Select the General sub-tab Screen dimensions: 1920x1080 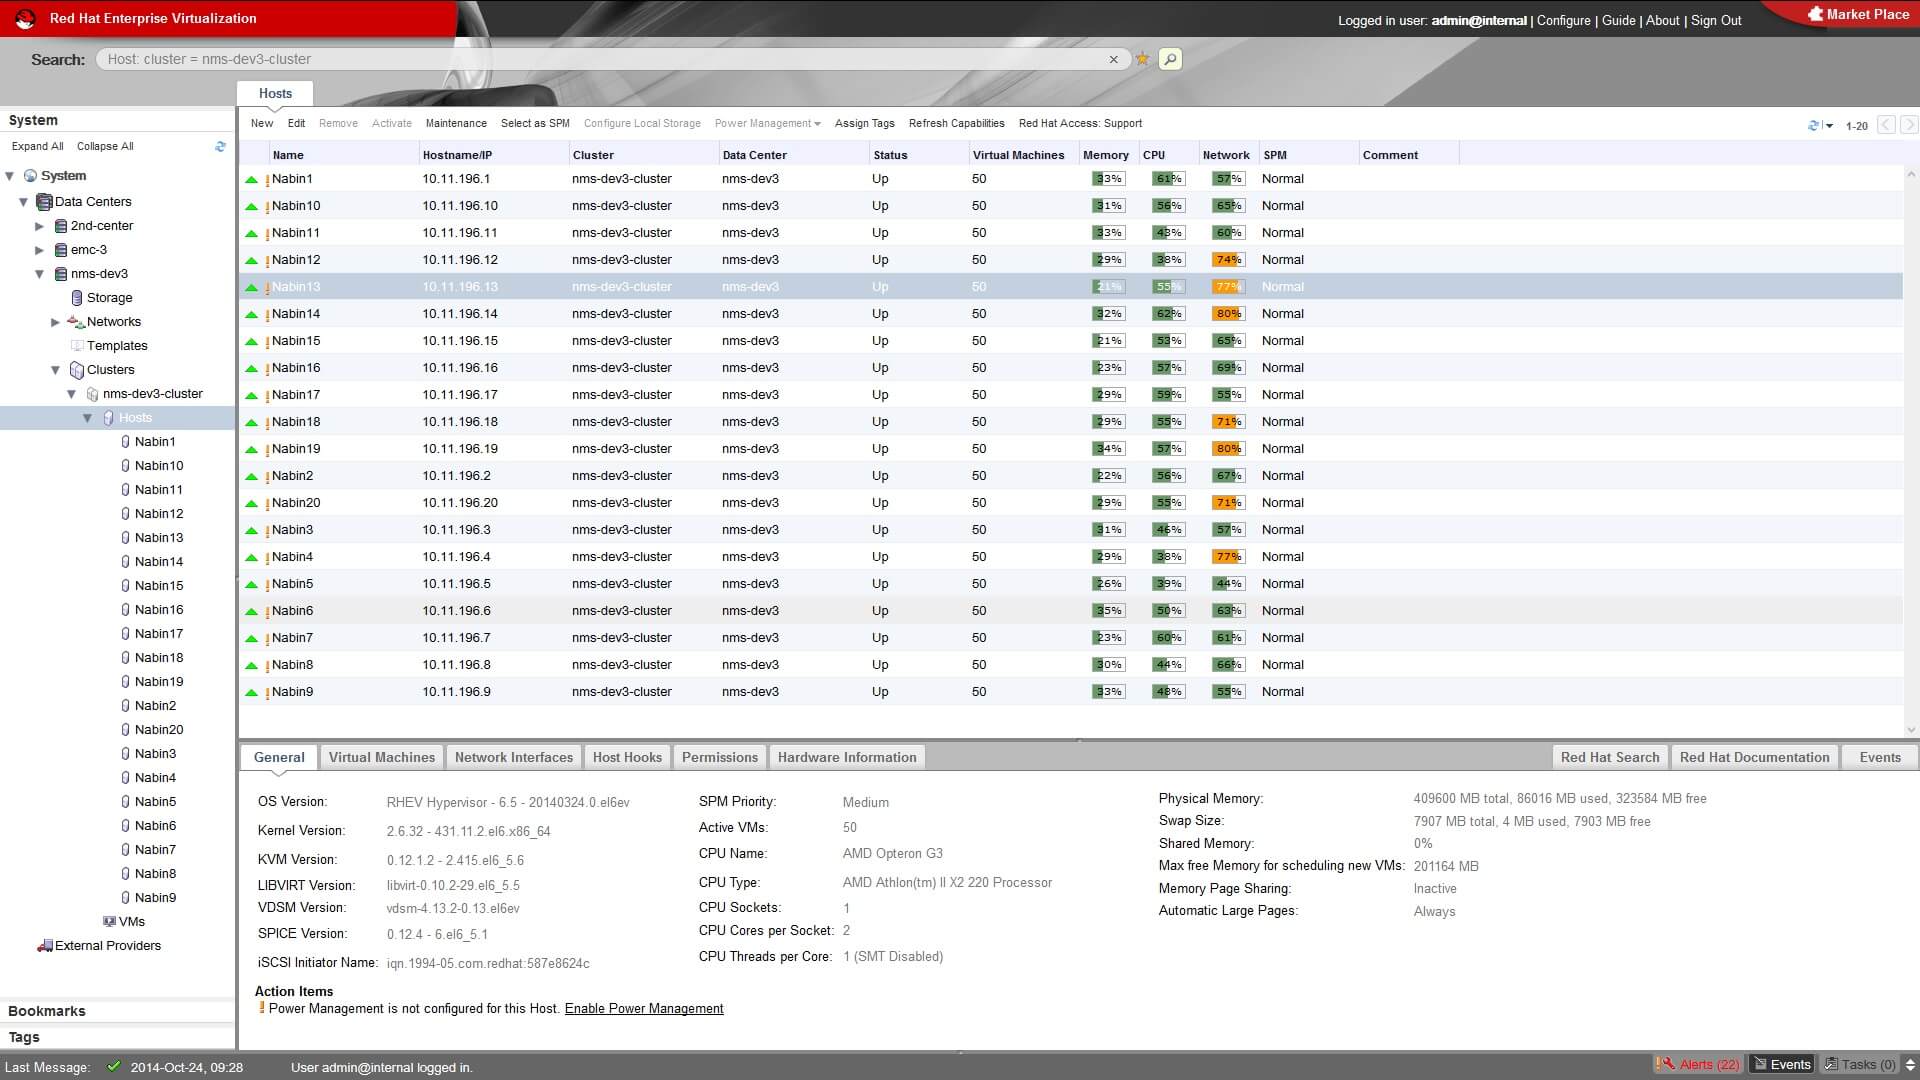[279, 757]
